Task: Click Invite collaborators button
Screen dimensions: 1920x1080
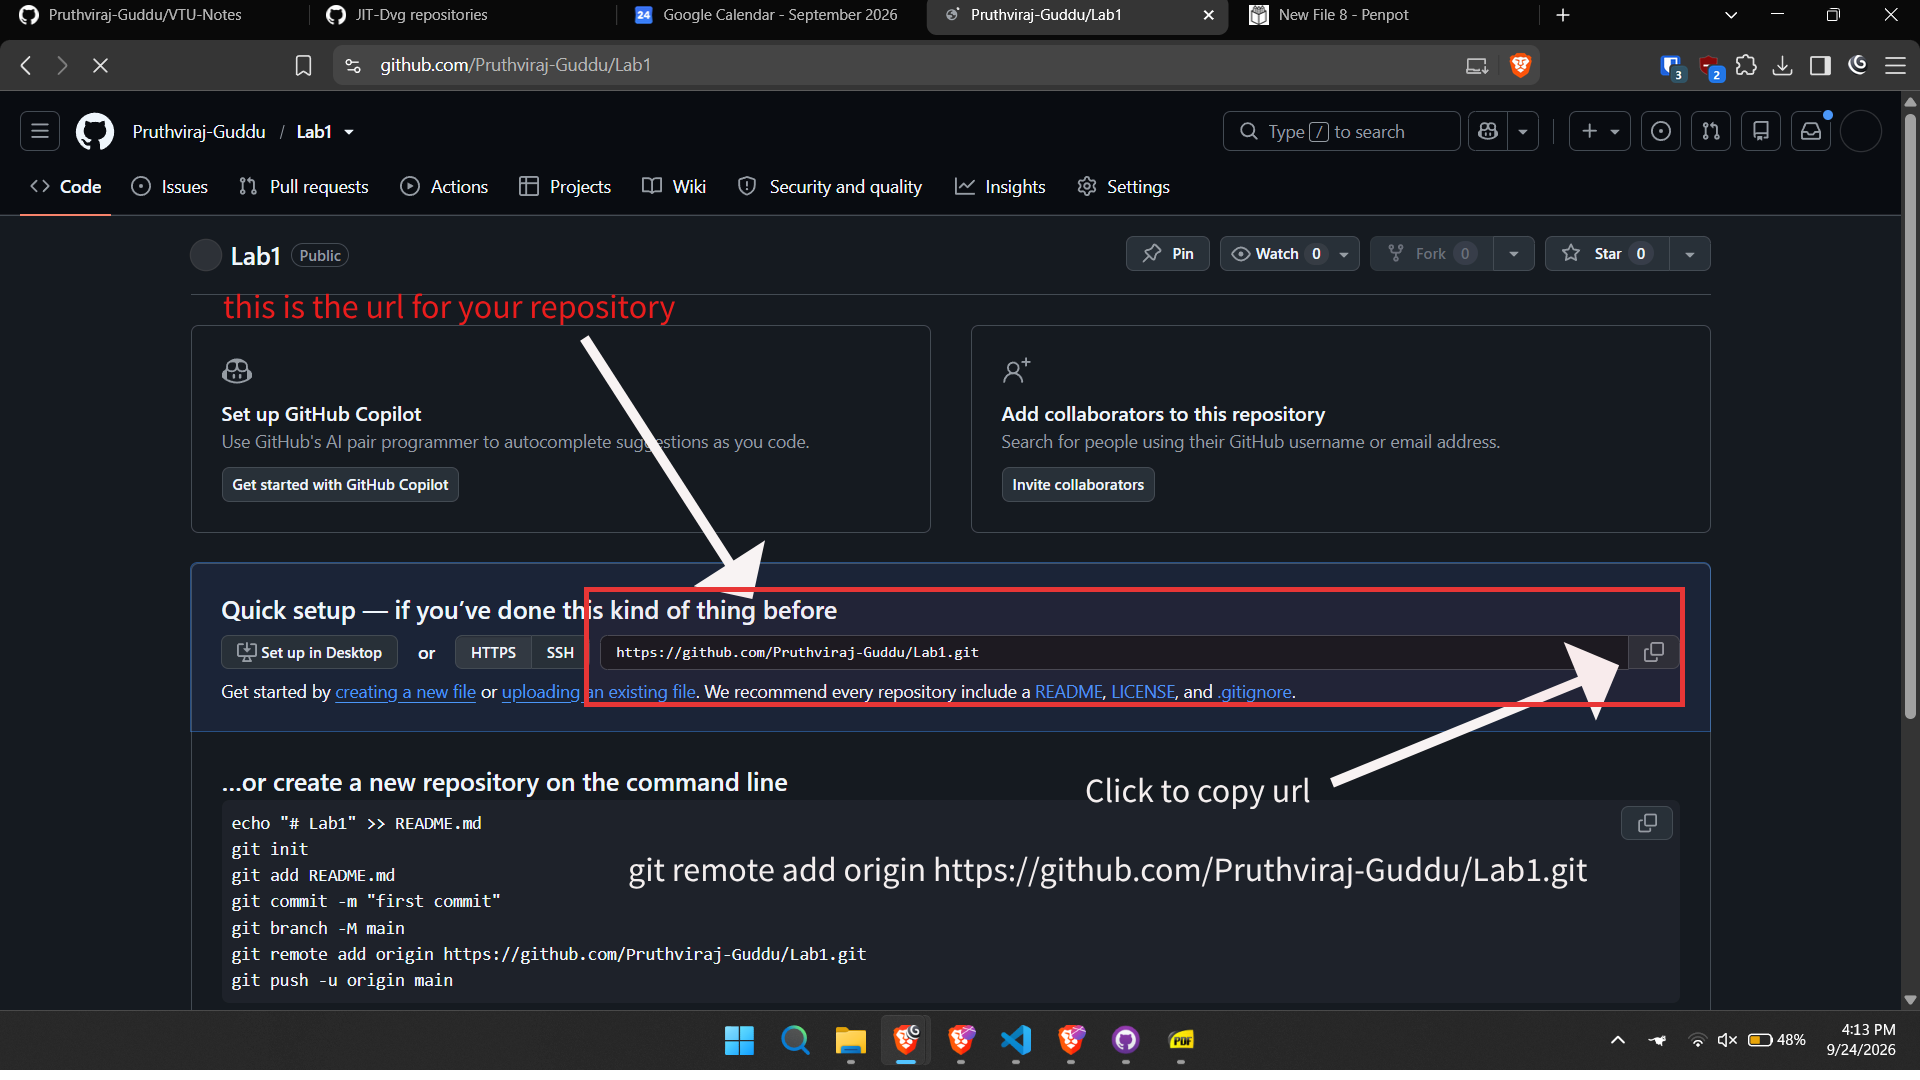Action: (x=1078, y=485)
